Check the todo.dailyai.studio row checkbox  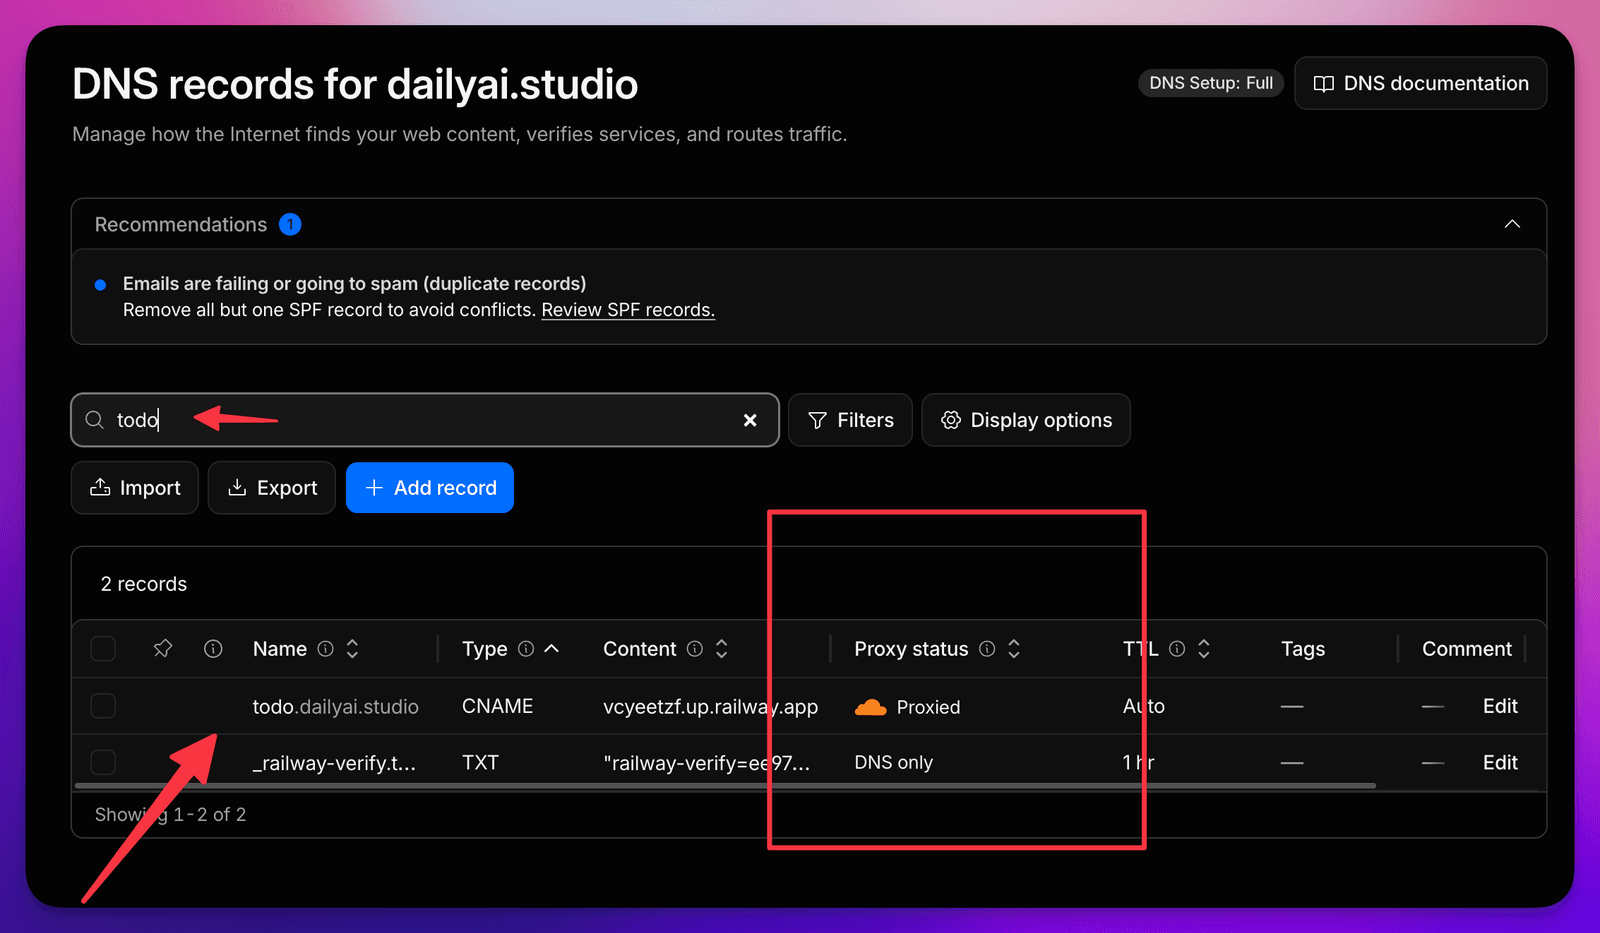pyautogui.click(x=103, y=706)
